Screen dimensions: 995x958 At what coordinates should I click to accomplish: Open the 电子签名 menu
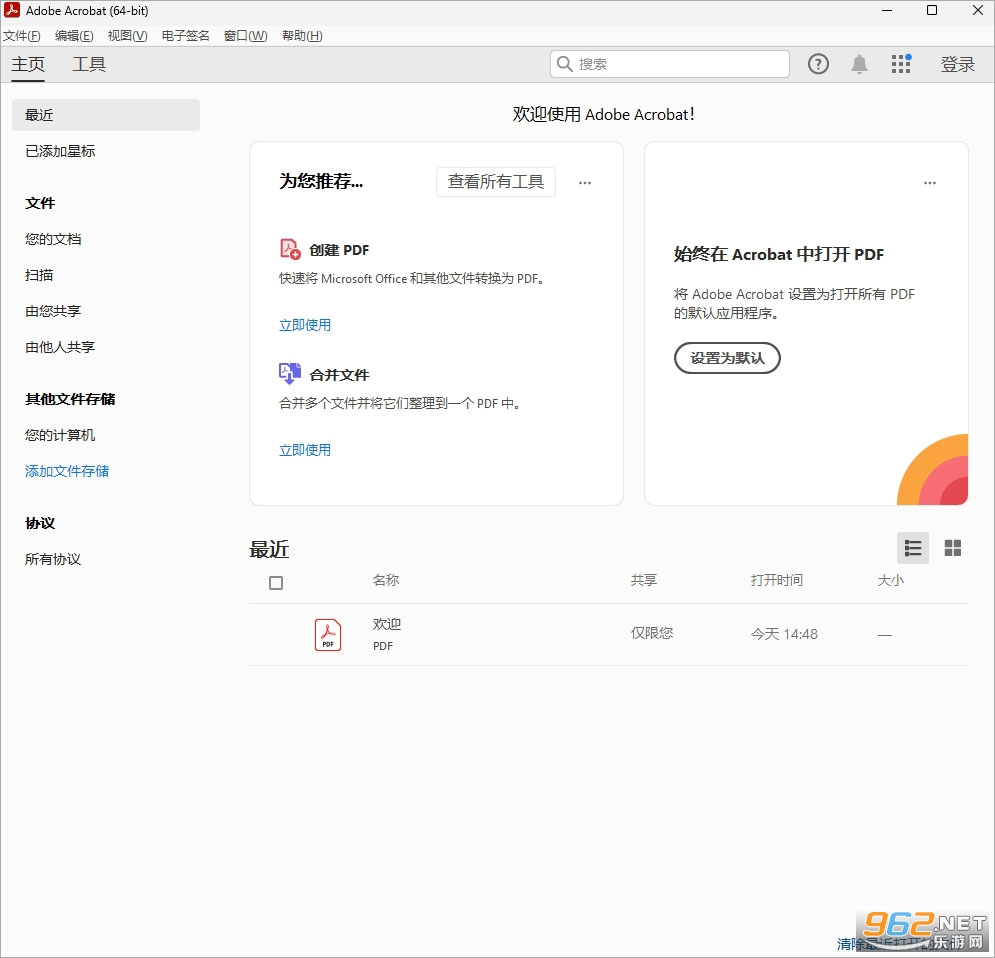click(185, 36)
